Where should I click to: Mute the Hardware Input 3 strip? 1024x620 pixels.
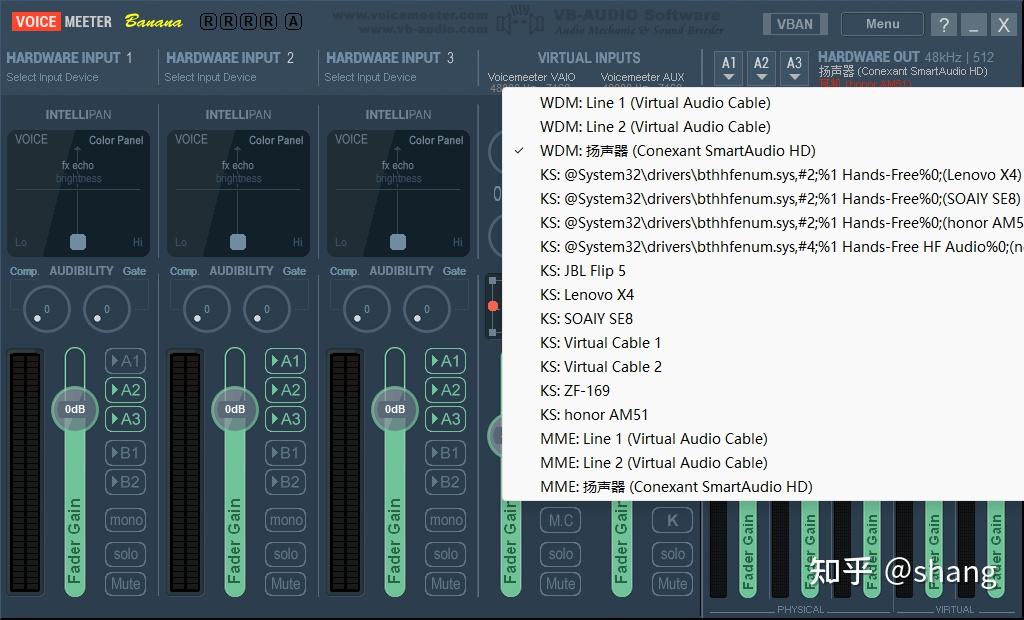[x=445, y=583]
